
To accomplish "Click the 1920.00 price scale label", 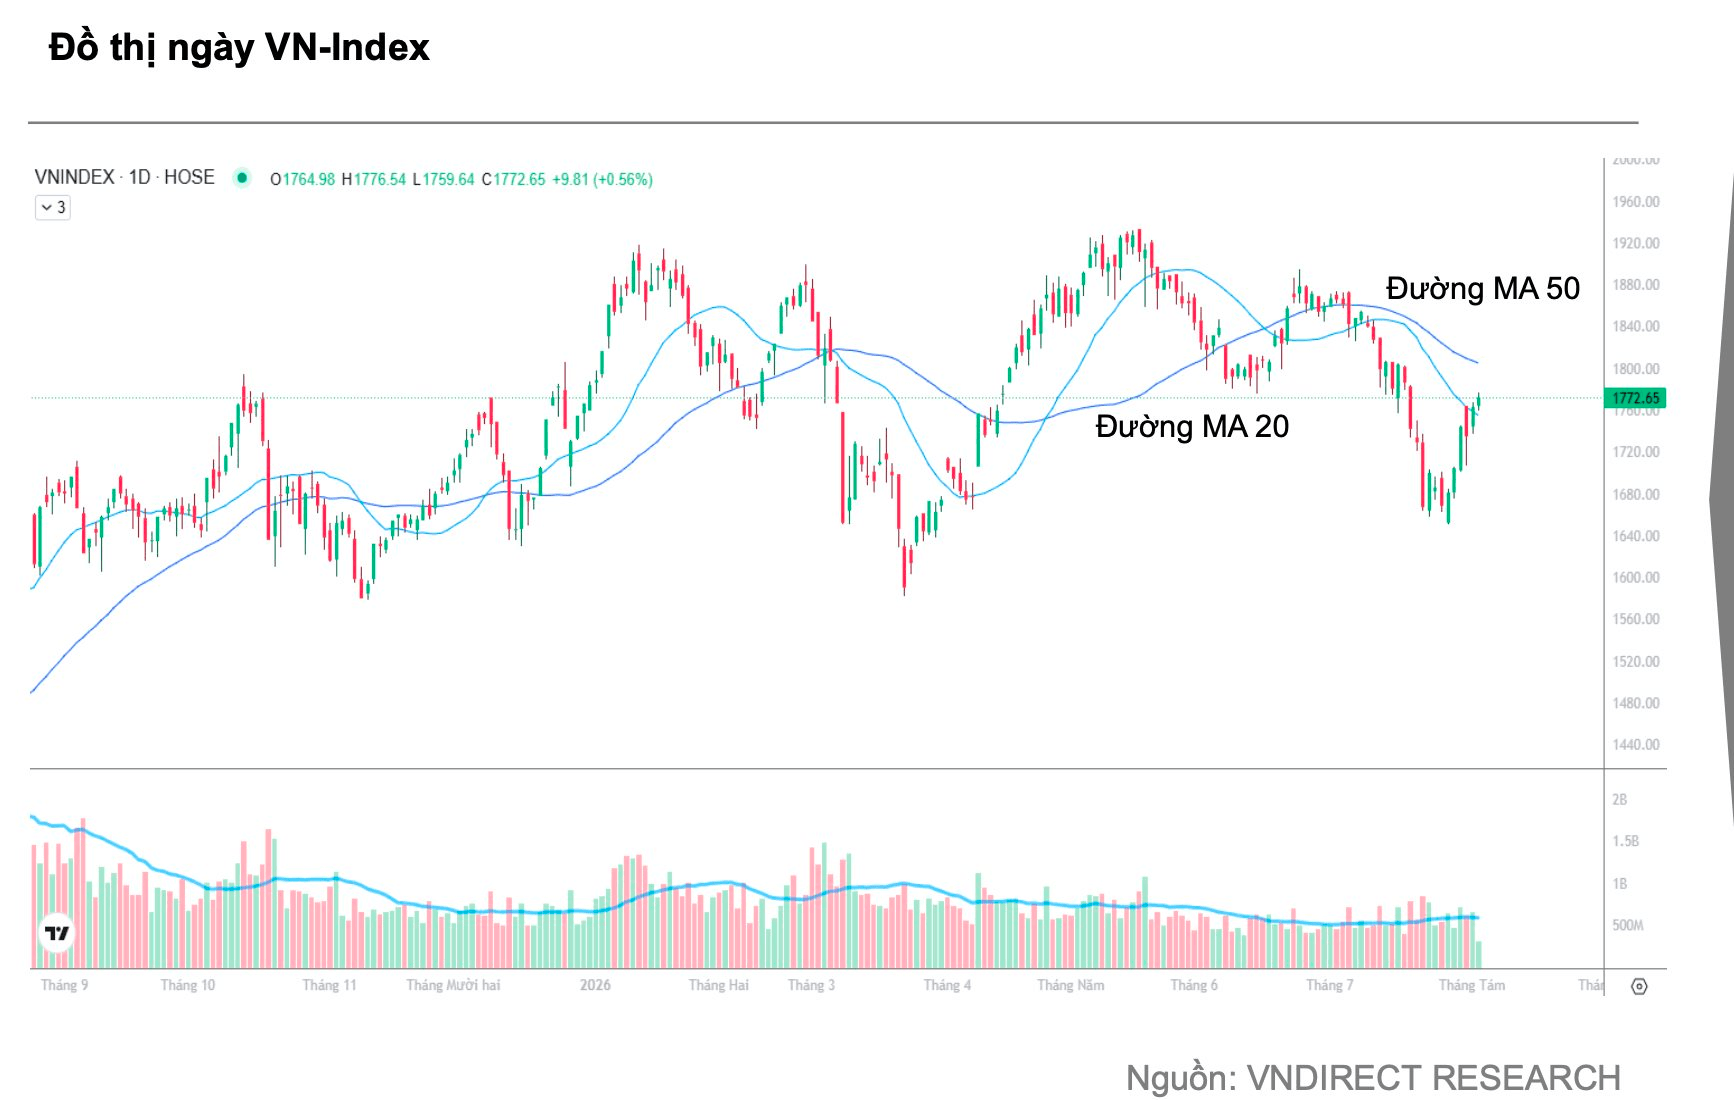I will (x=1635, y=243).
